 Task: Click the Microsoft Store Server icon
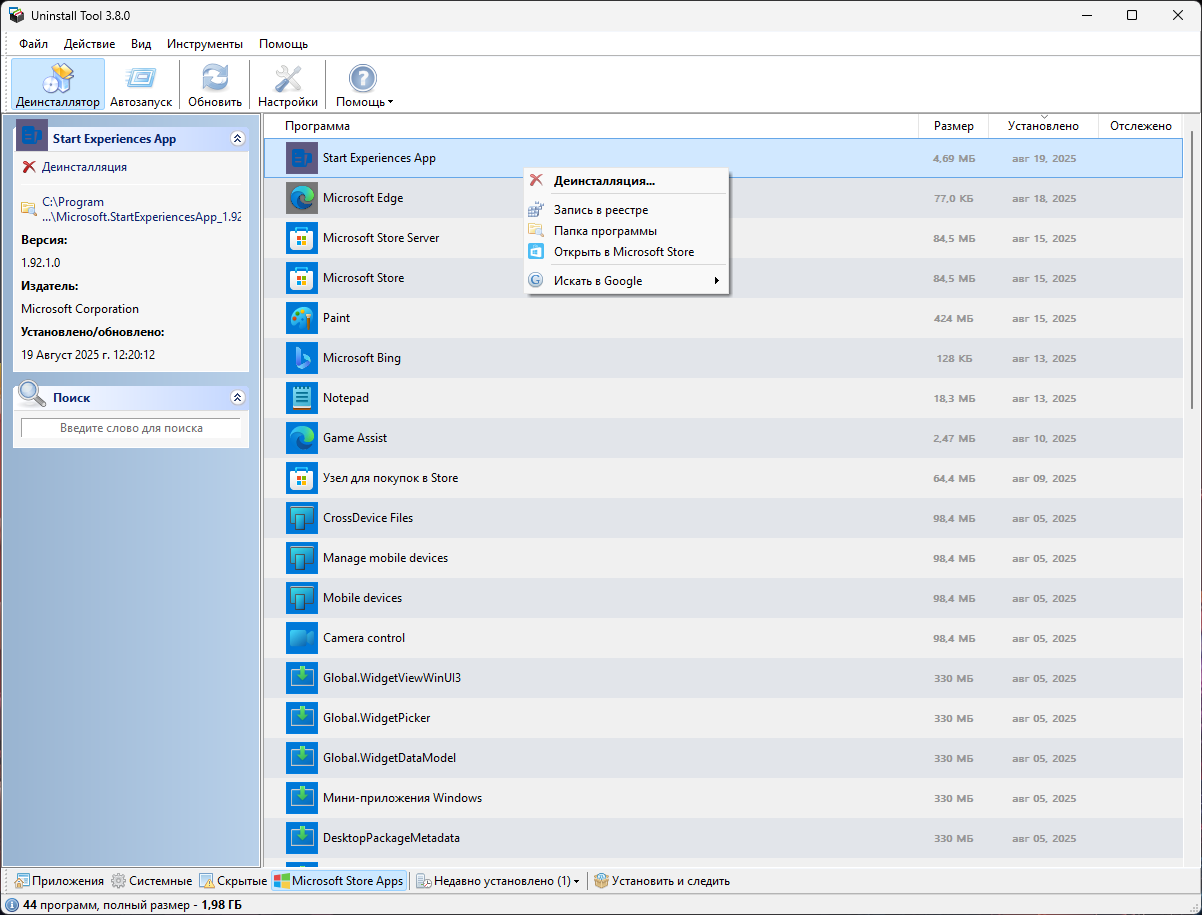click(302, 238)
